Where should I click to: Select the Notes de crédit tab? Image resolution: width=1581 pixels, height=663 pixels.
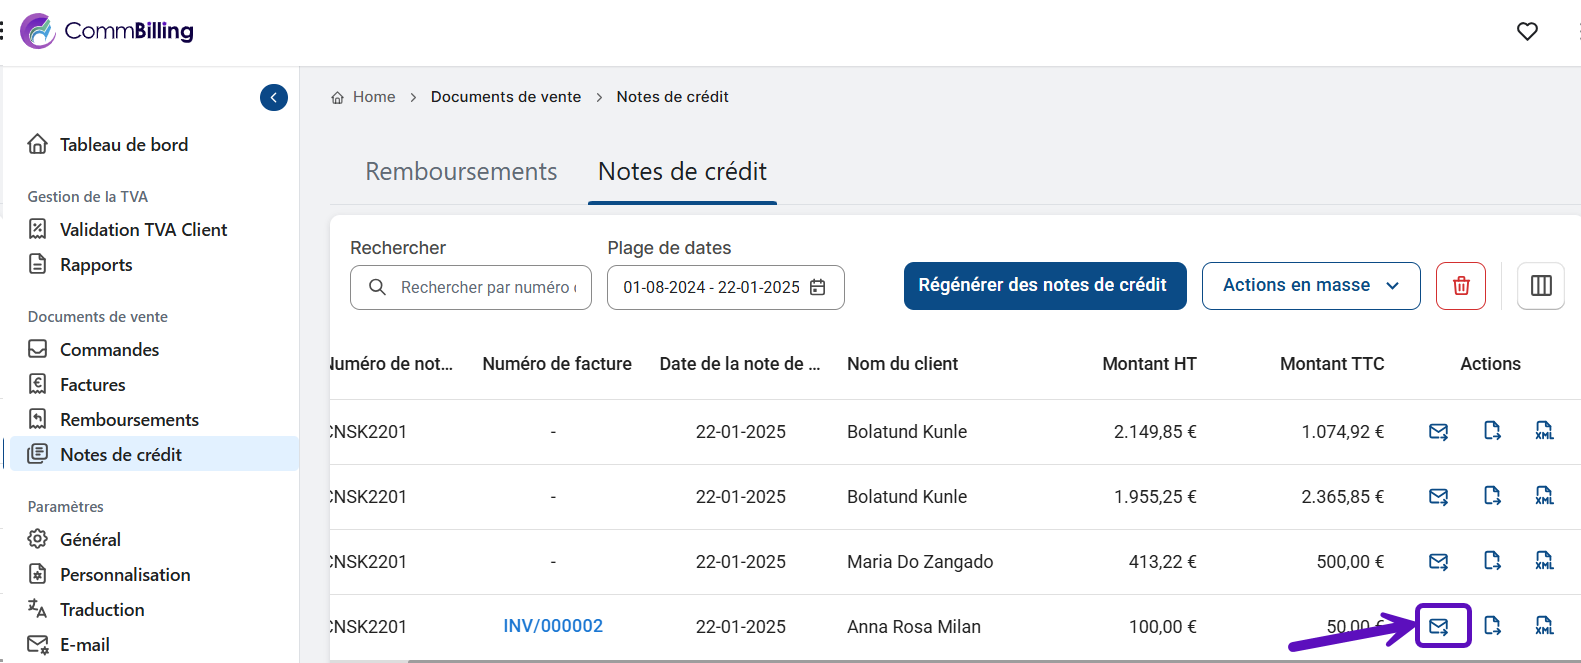click(x=682, y=172)
